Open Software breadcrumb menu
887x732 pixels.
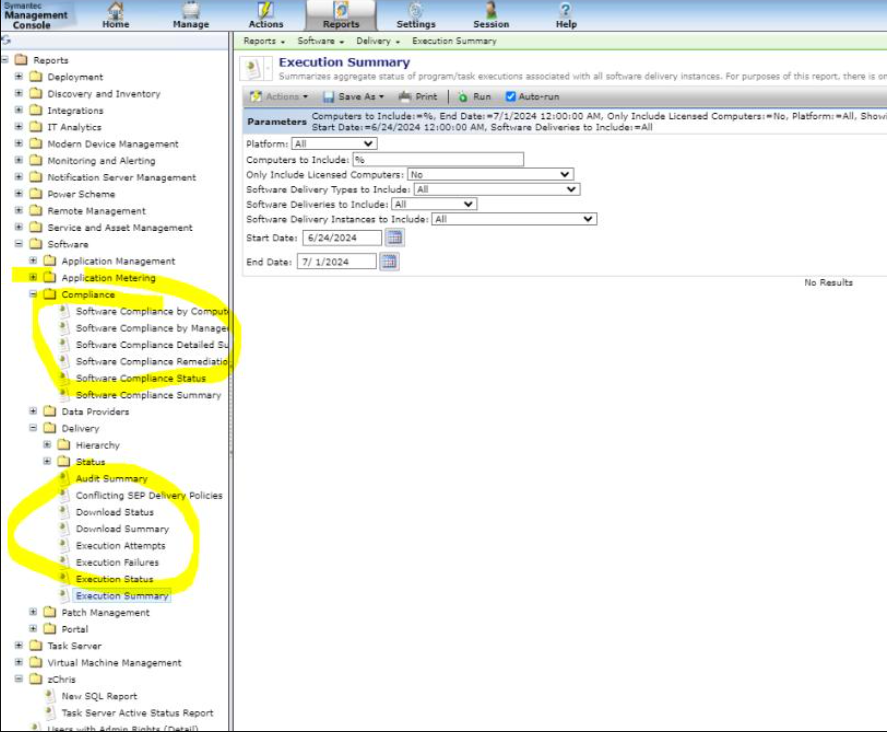[320, 41]
